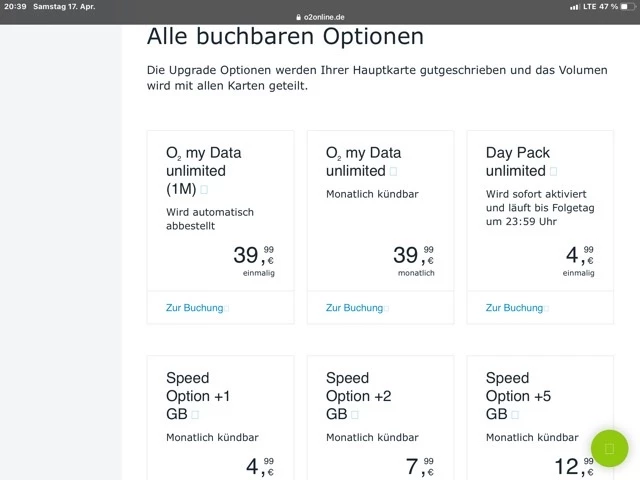Tap the 20:39 clock in the status bar
640x480 pixels.
click(15, 6)
